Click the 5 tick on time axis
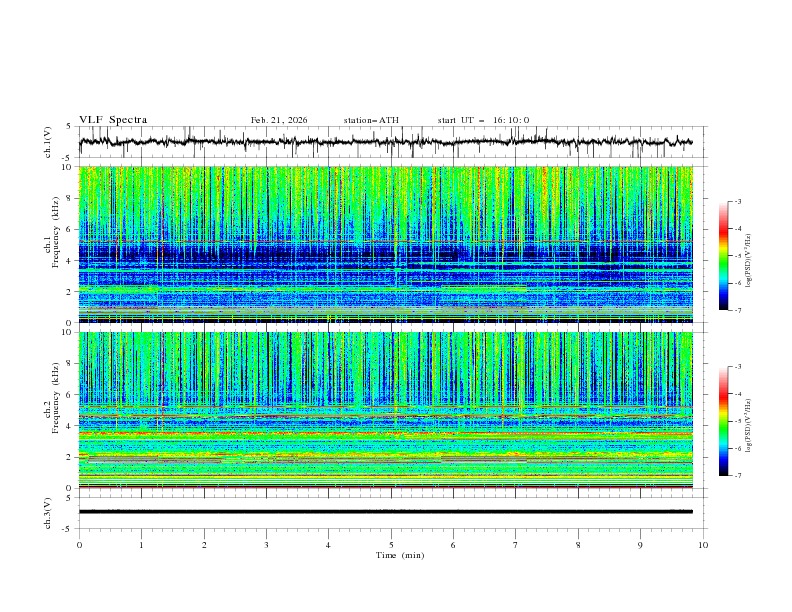 point(391,545)
